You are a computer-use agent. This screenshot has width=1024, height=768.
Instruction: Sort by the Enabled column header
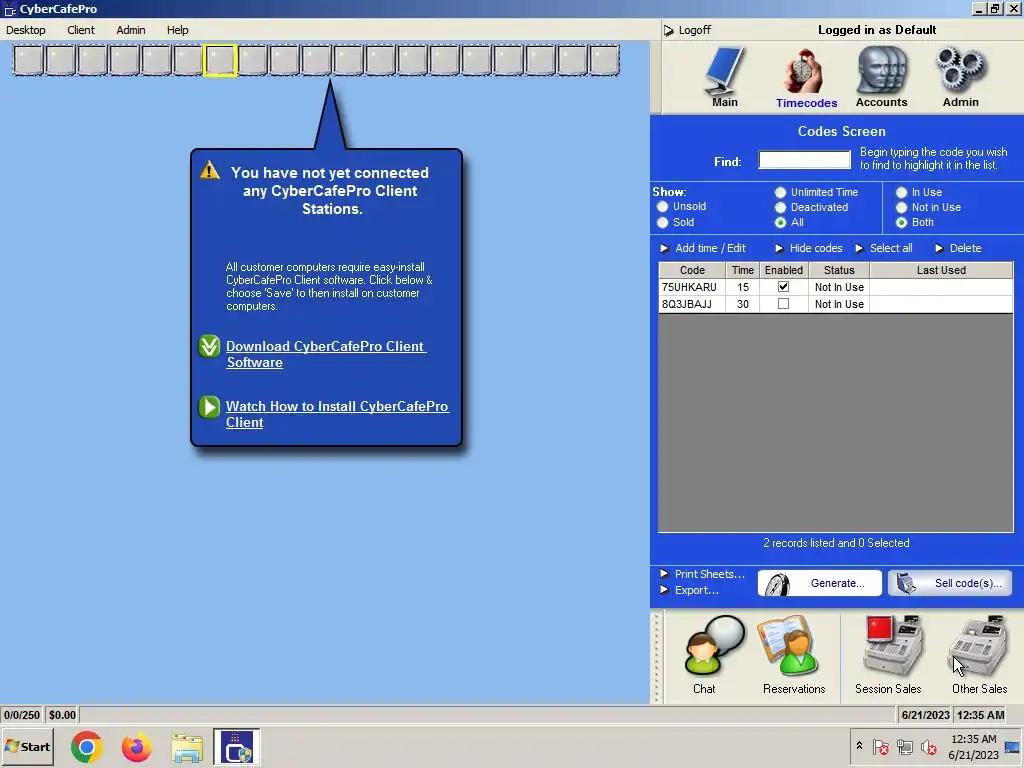pos(784,270)
